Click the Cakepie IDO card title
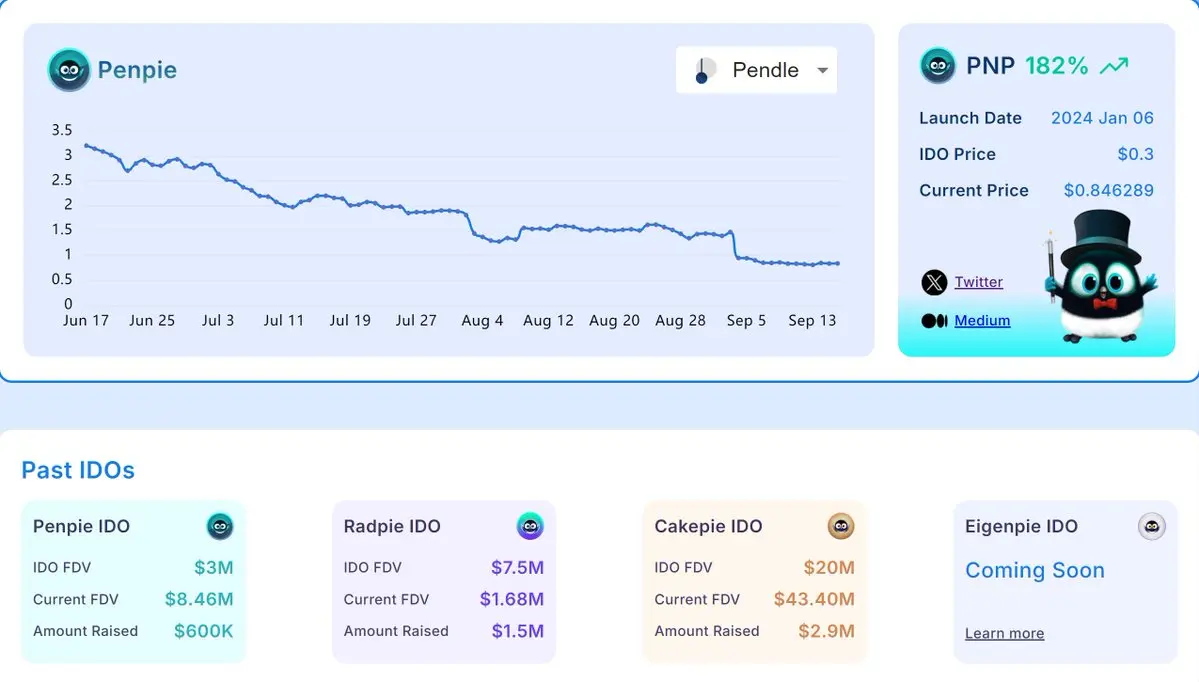1199x682 pixels. coord(708,527)
